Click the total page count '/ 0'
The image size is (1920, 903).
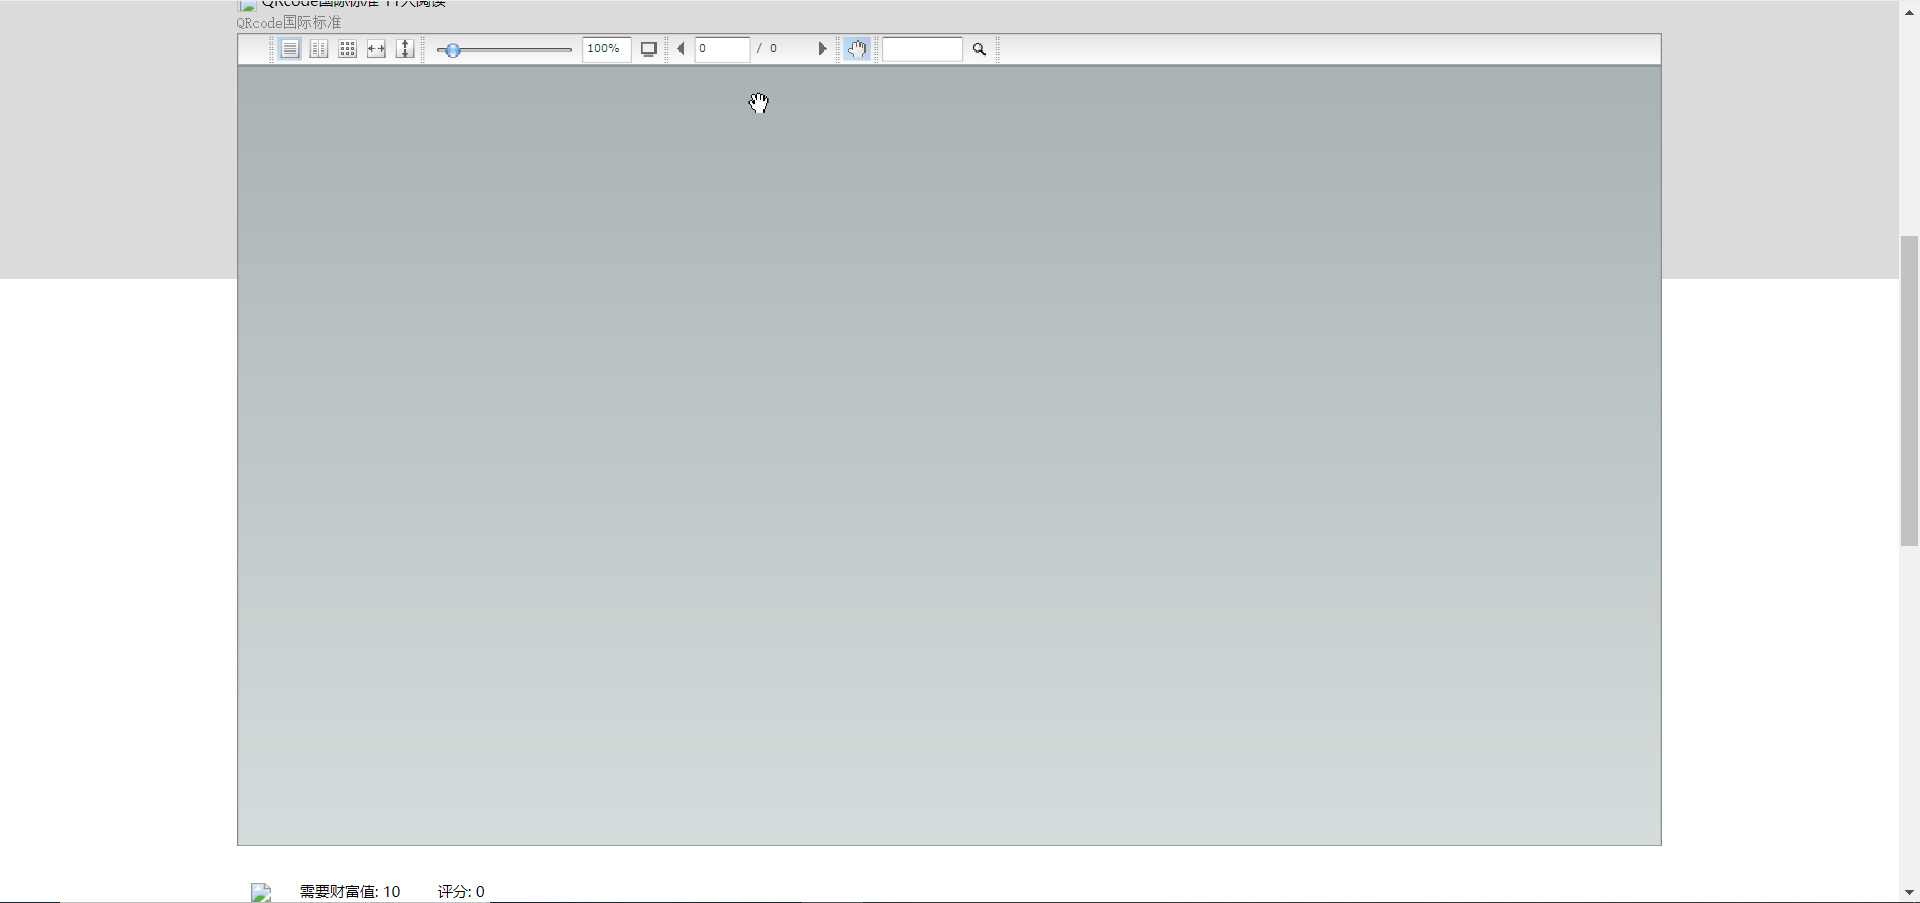(x=767, y=49)
